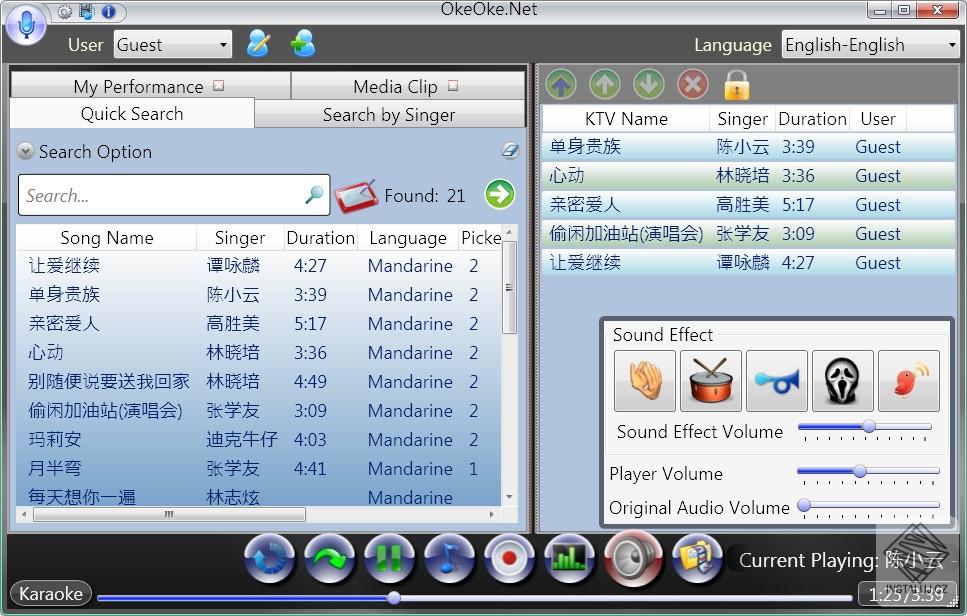Play the horn sound effect
The image size is (967, 616).
[x=777, y=380]
